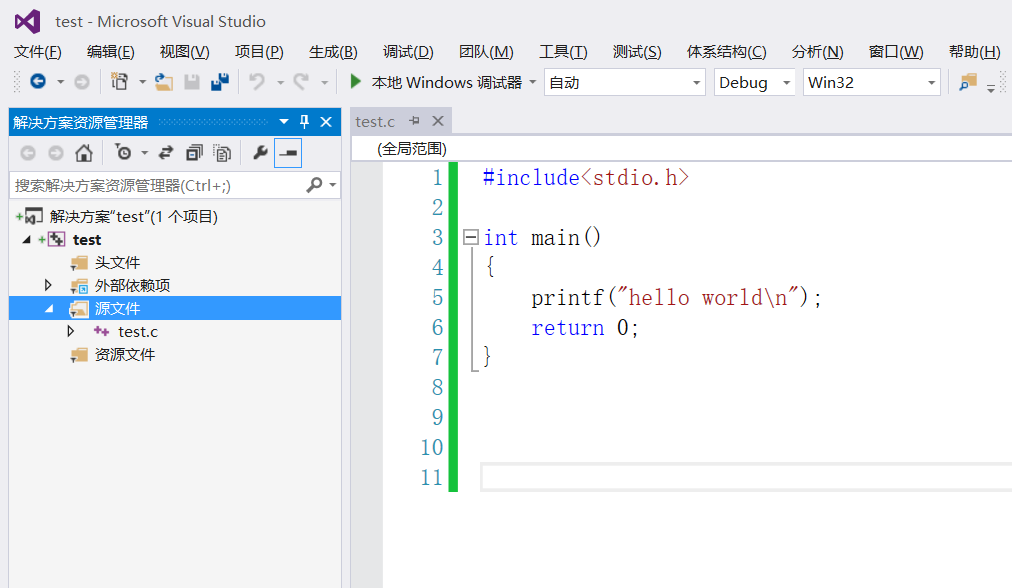Click the Save single-disk icon
Screen dimensions: 1012x588
point(192,82)
